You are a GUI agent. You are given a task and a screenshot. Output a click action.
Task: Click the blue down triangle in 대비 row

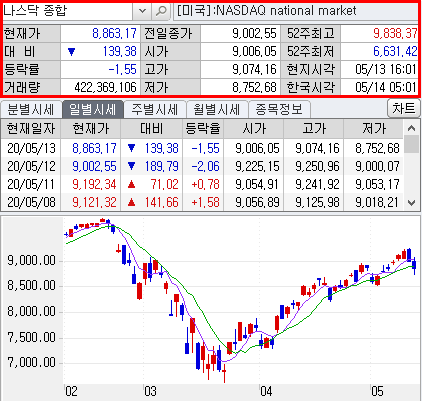pos(71,52)
